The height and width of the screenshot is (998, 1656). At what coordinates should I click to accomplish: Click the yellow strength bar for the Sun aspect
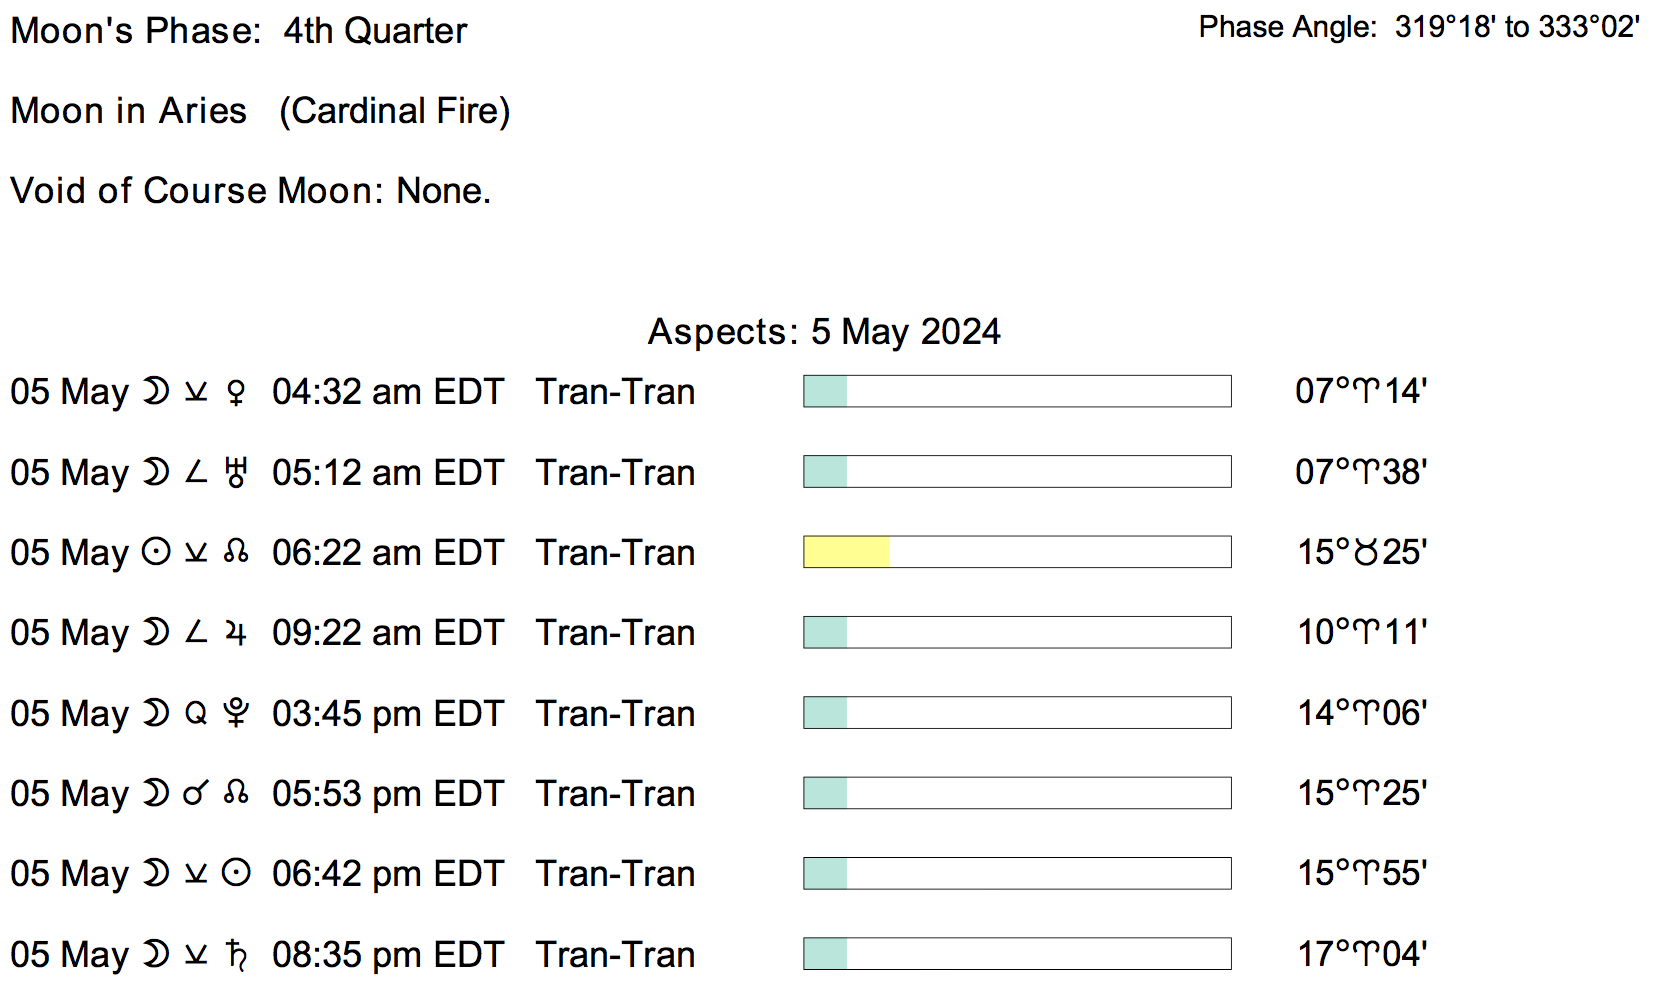pos(846,552)
